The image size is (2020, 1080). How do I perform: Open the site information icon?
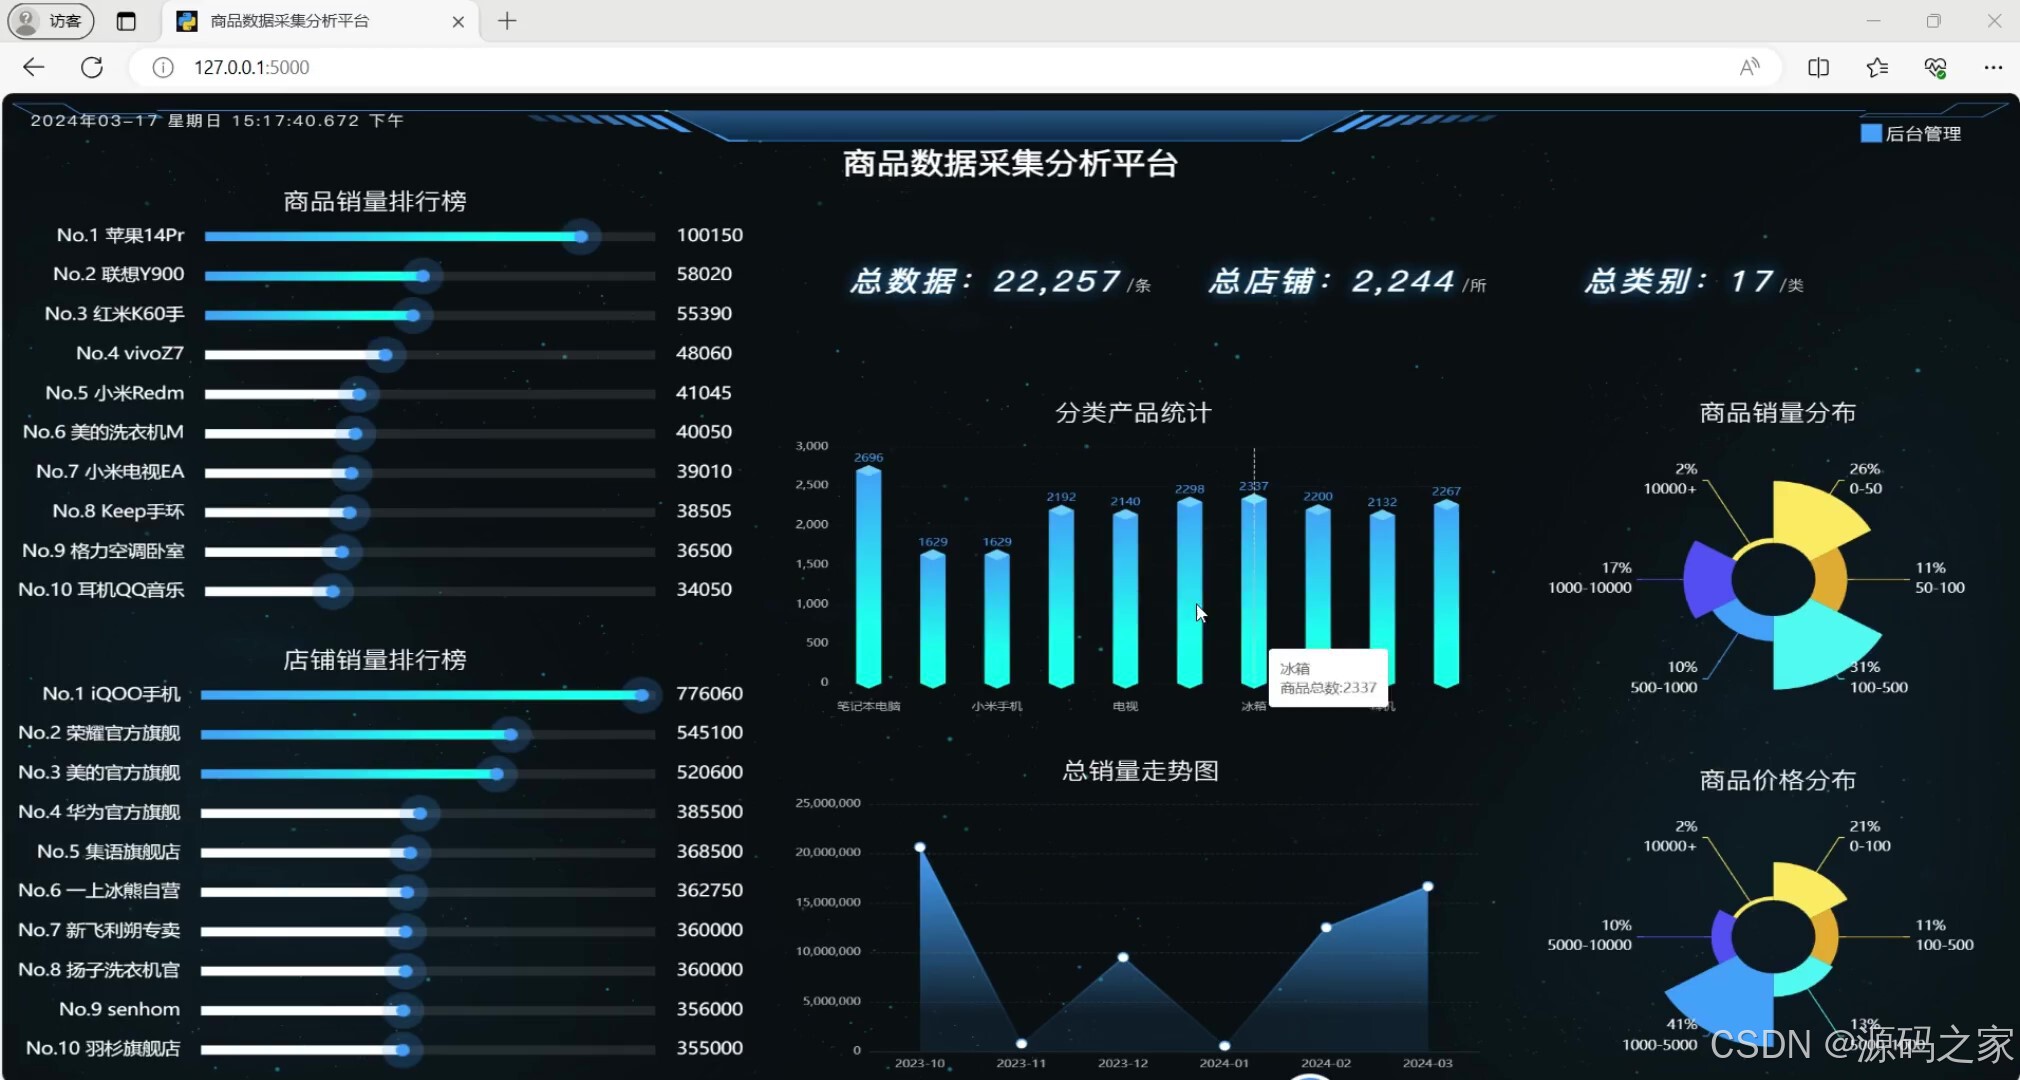163,67
